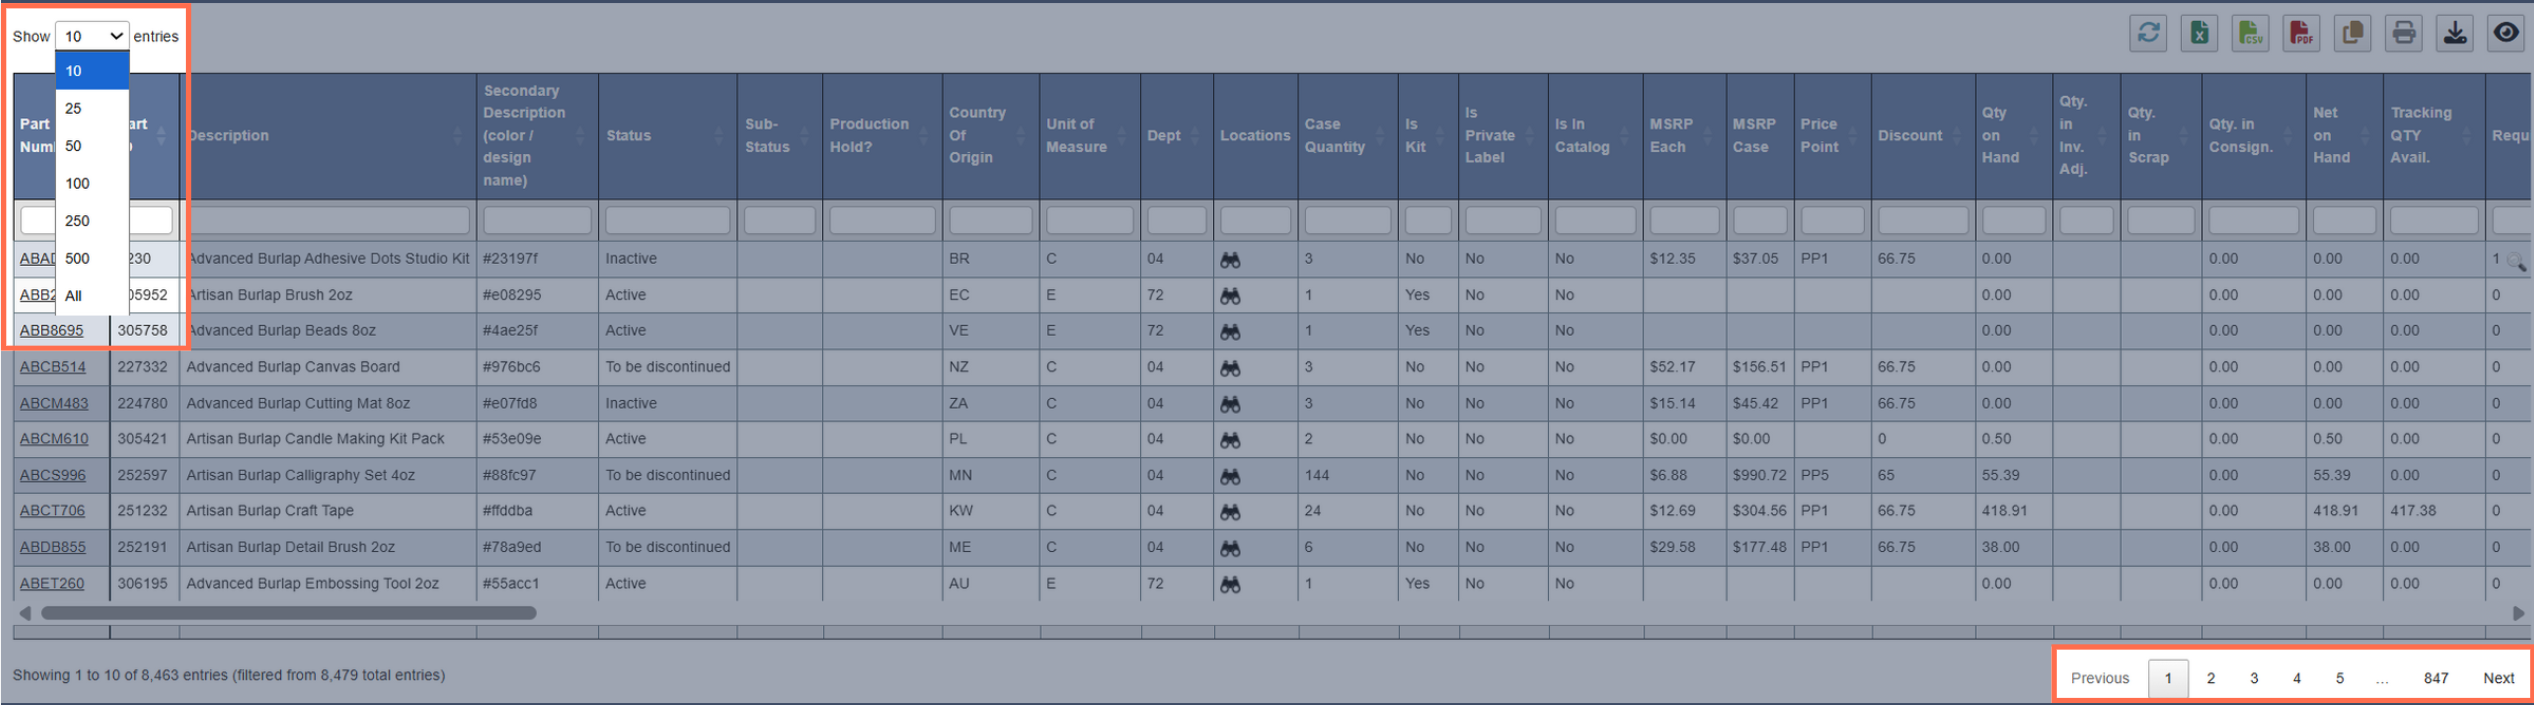Copy table data to clipboard
Viewport: 2534px width, 705px height.
(x=2352, y=33)
